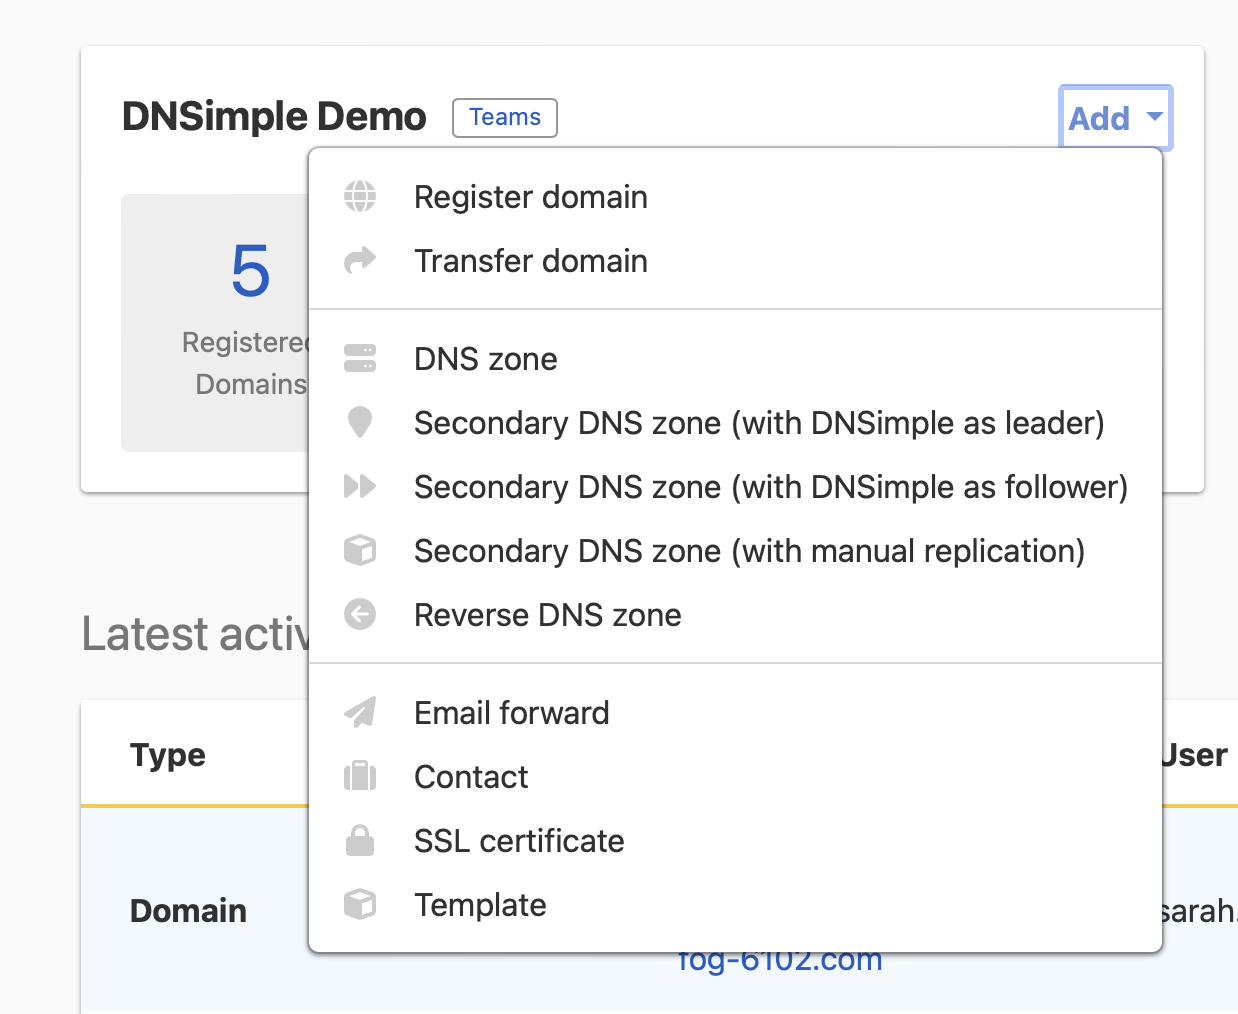Click the briefcase icon beside Contact
The width and height of the screenshot is (1238, 1014).
point(359,777)
